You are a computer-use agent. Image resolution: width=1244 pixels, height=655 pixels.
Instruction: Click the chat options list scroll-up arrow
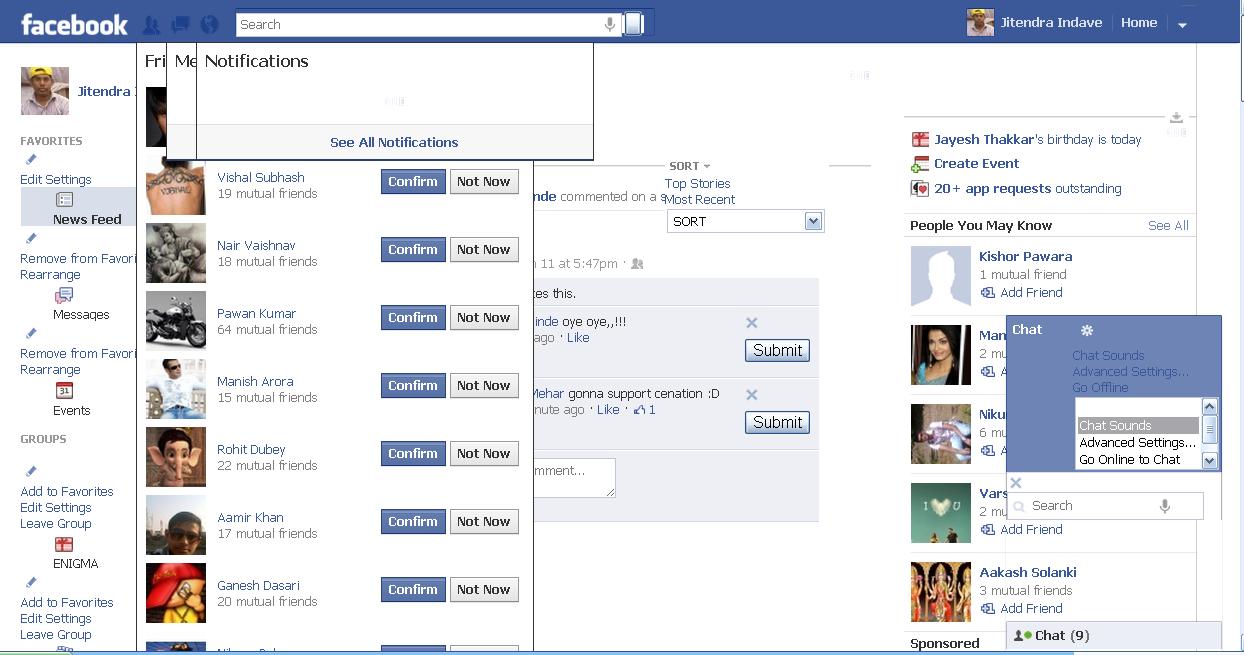pos(1209,407)
